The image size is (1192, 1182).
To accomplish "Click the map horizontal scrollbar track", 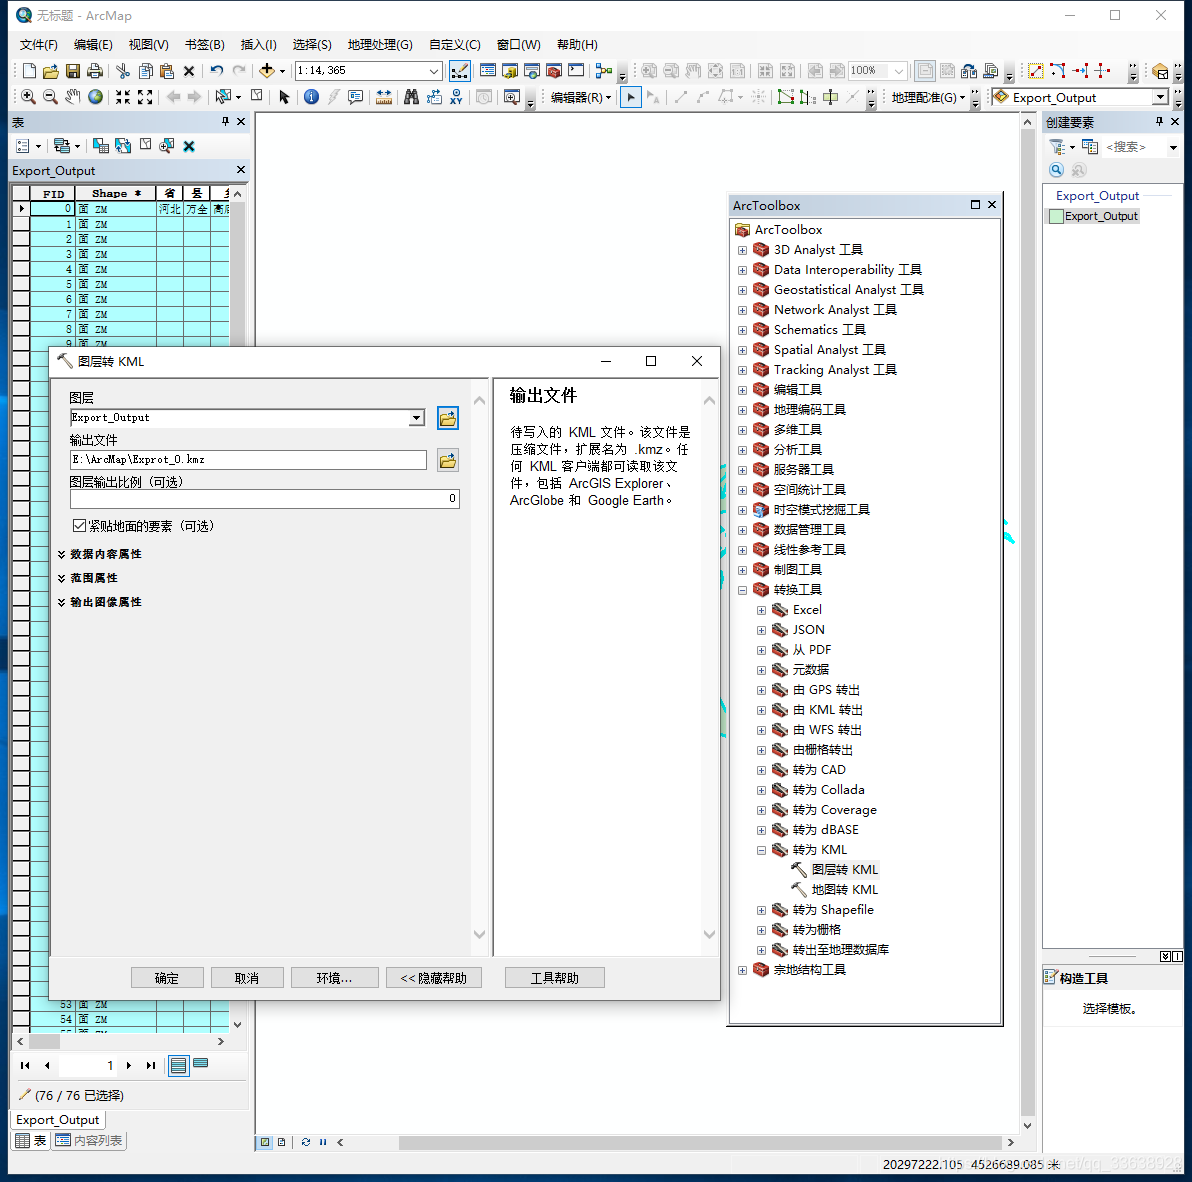I will pos(699,1142).
